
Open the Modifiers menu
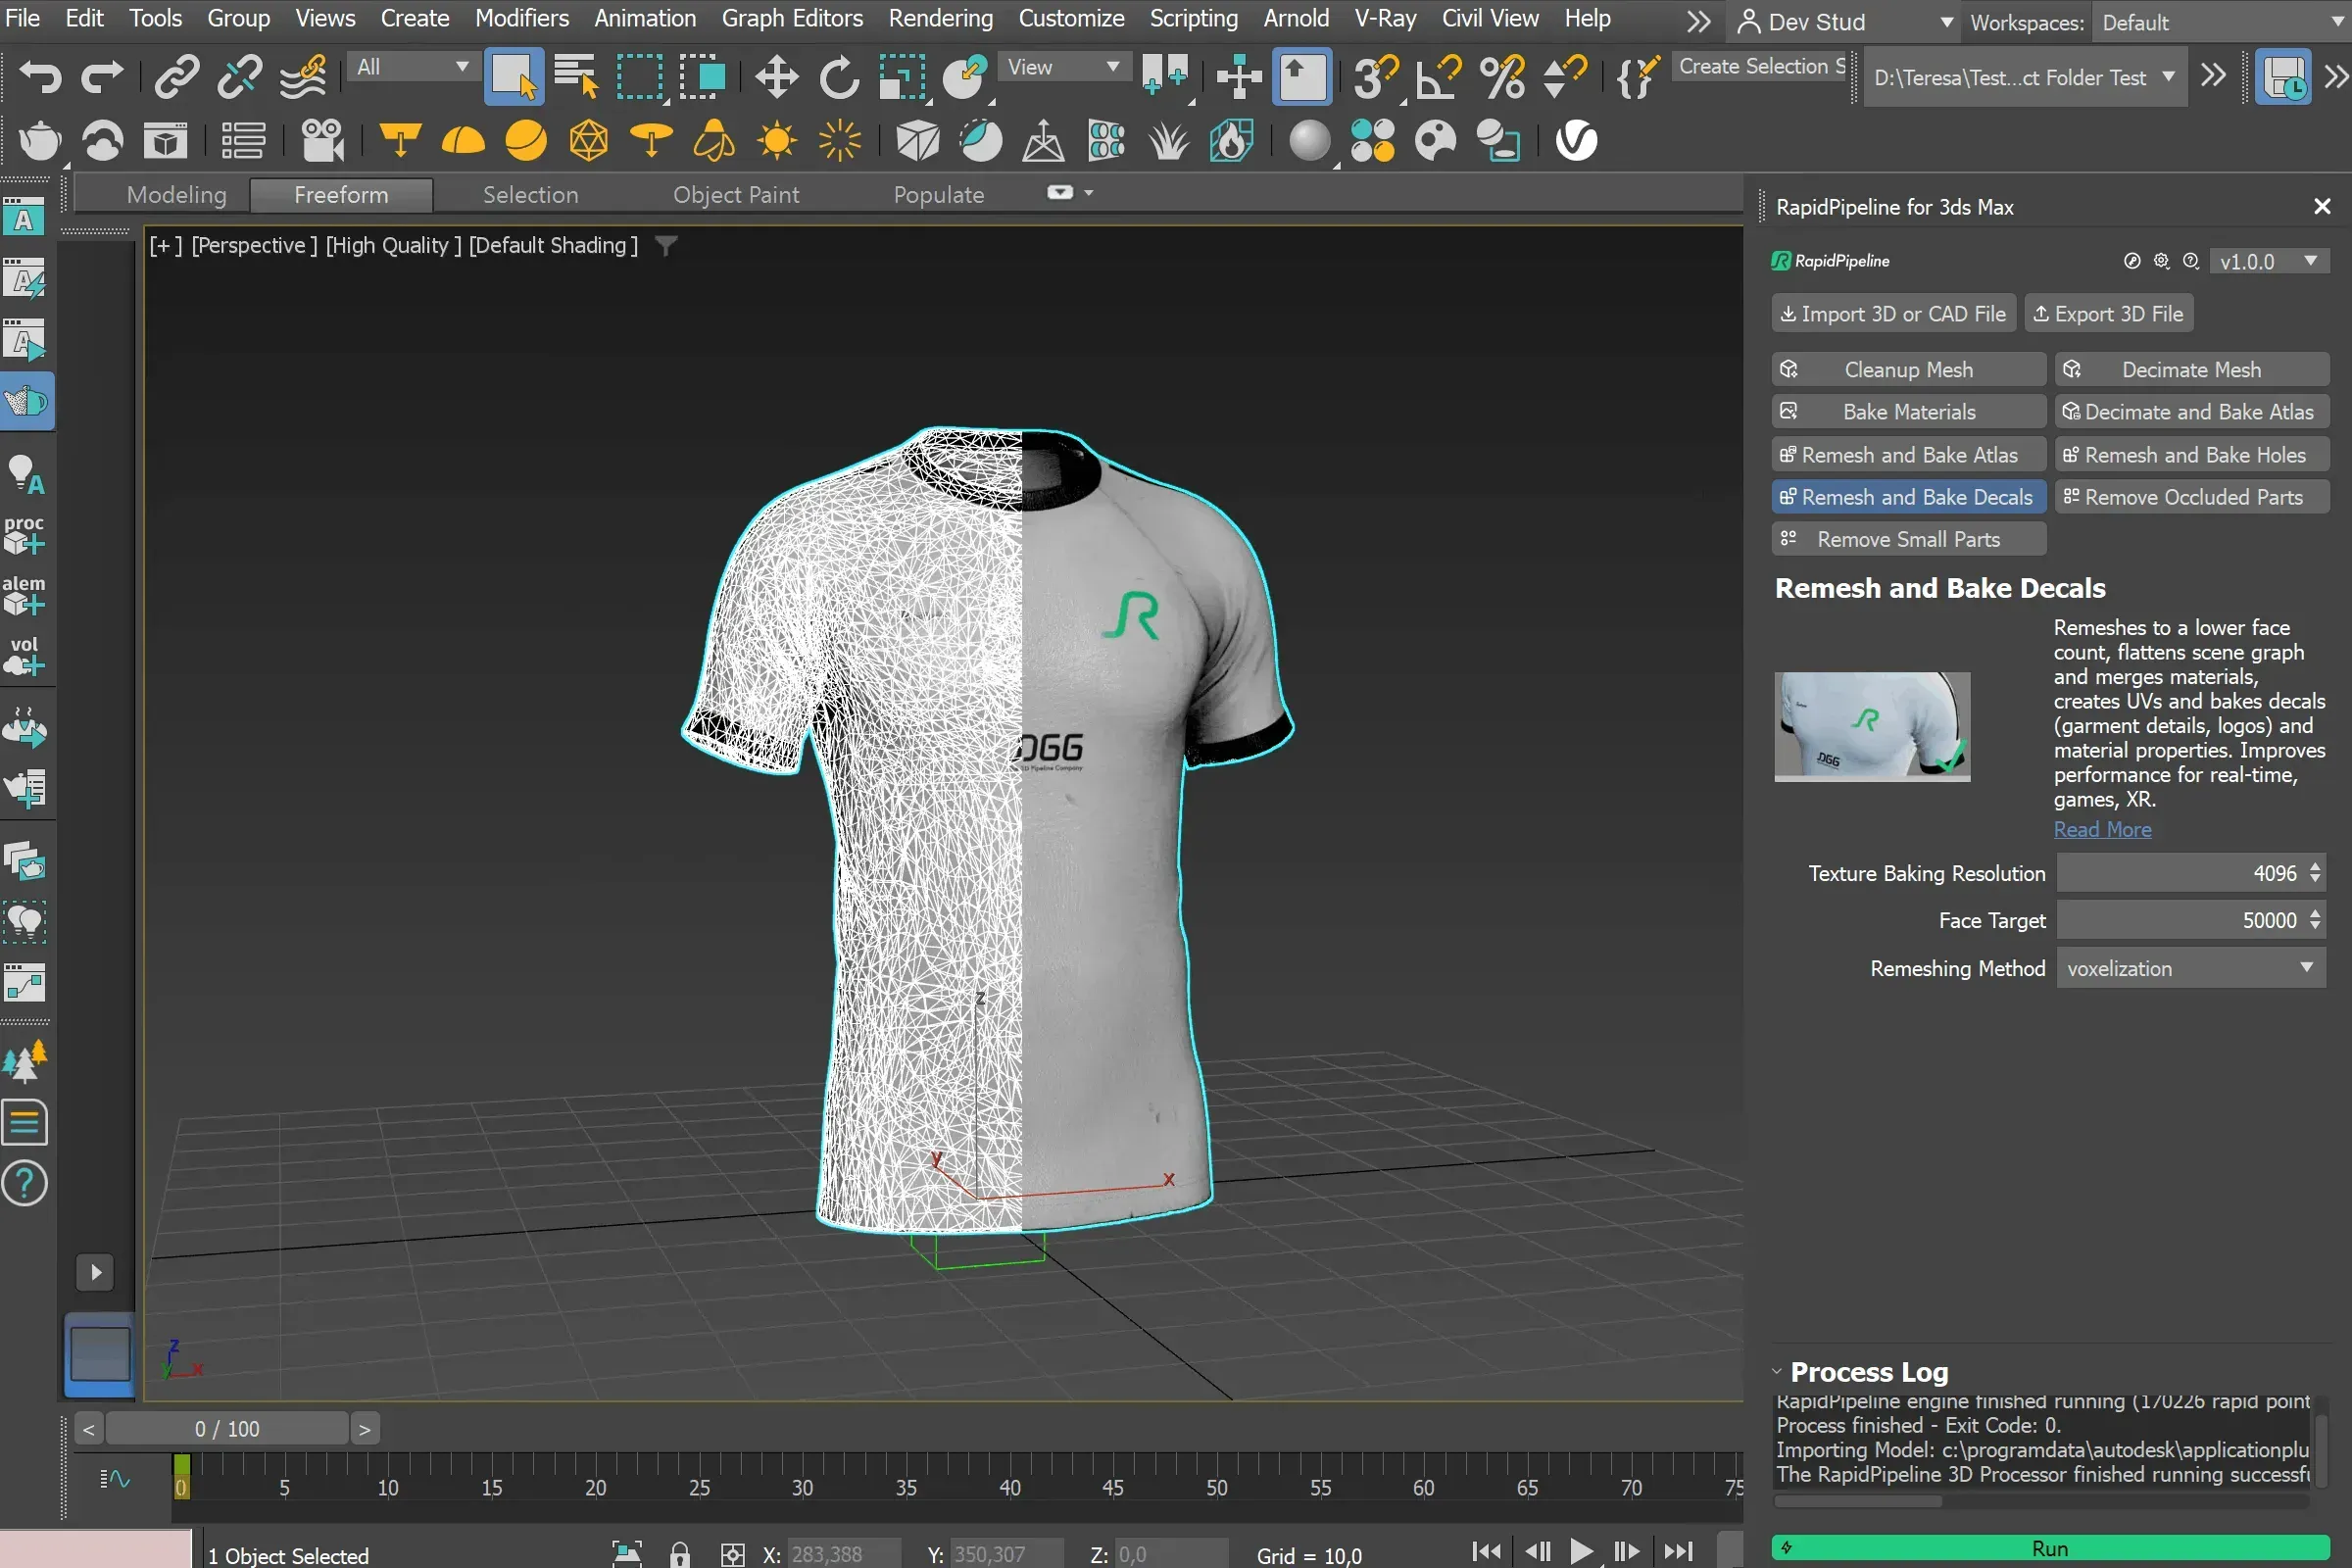coord(521,18)
